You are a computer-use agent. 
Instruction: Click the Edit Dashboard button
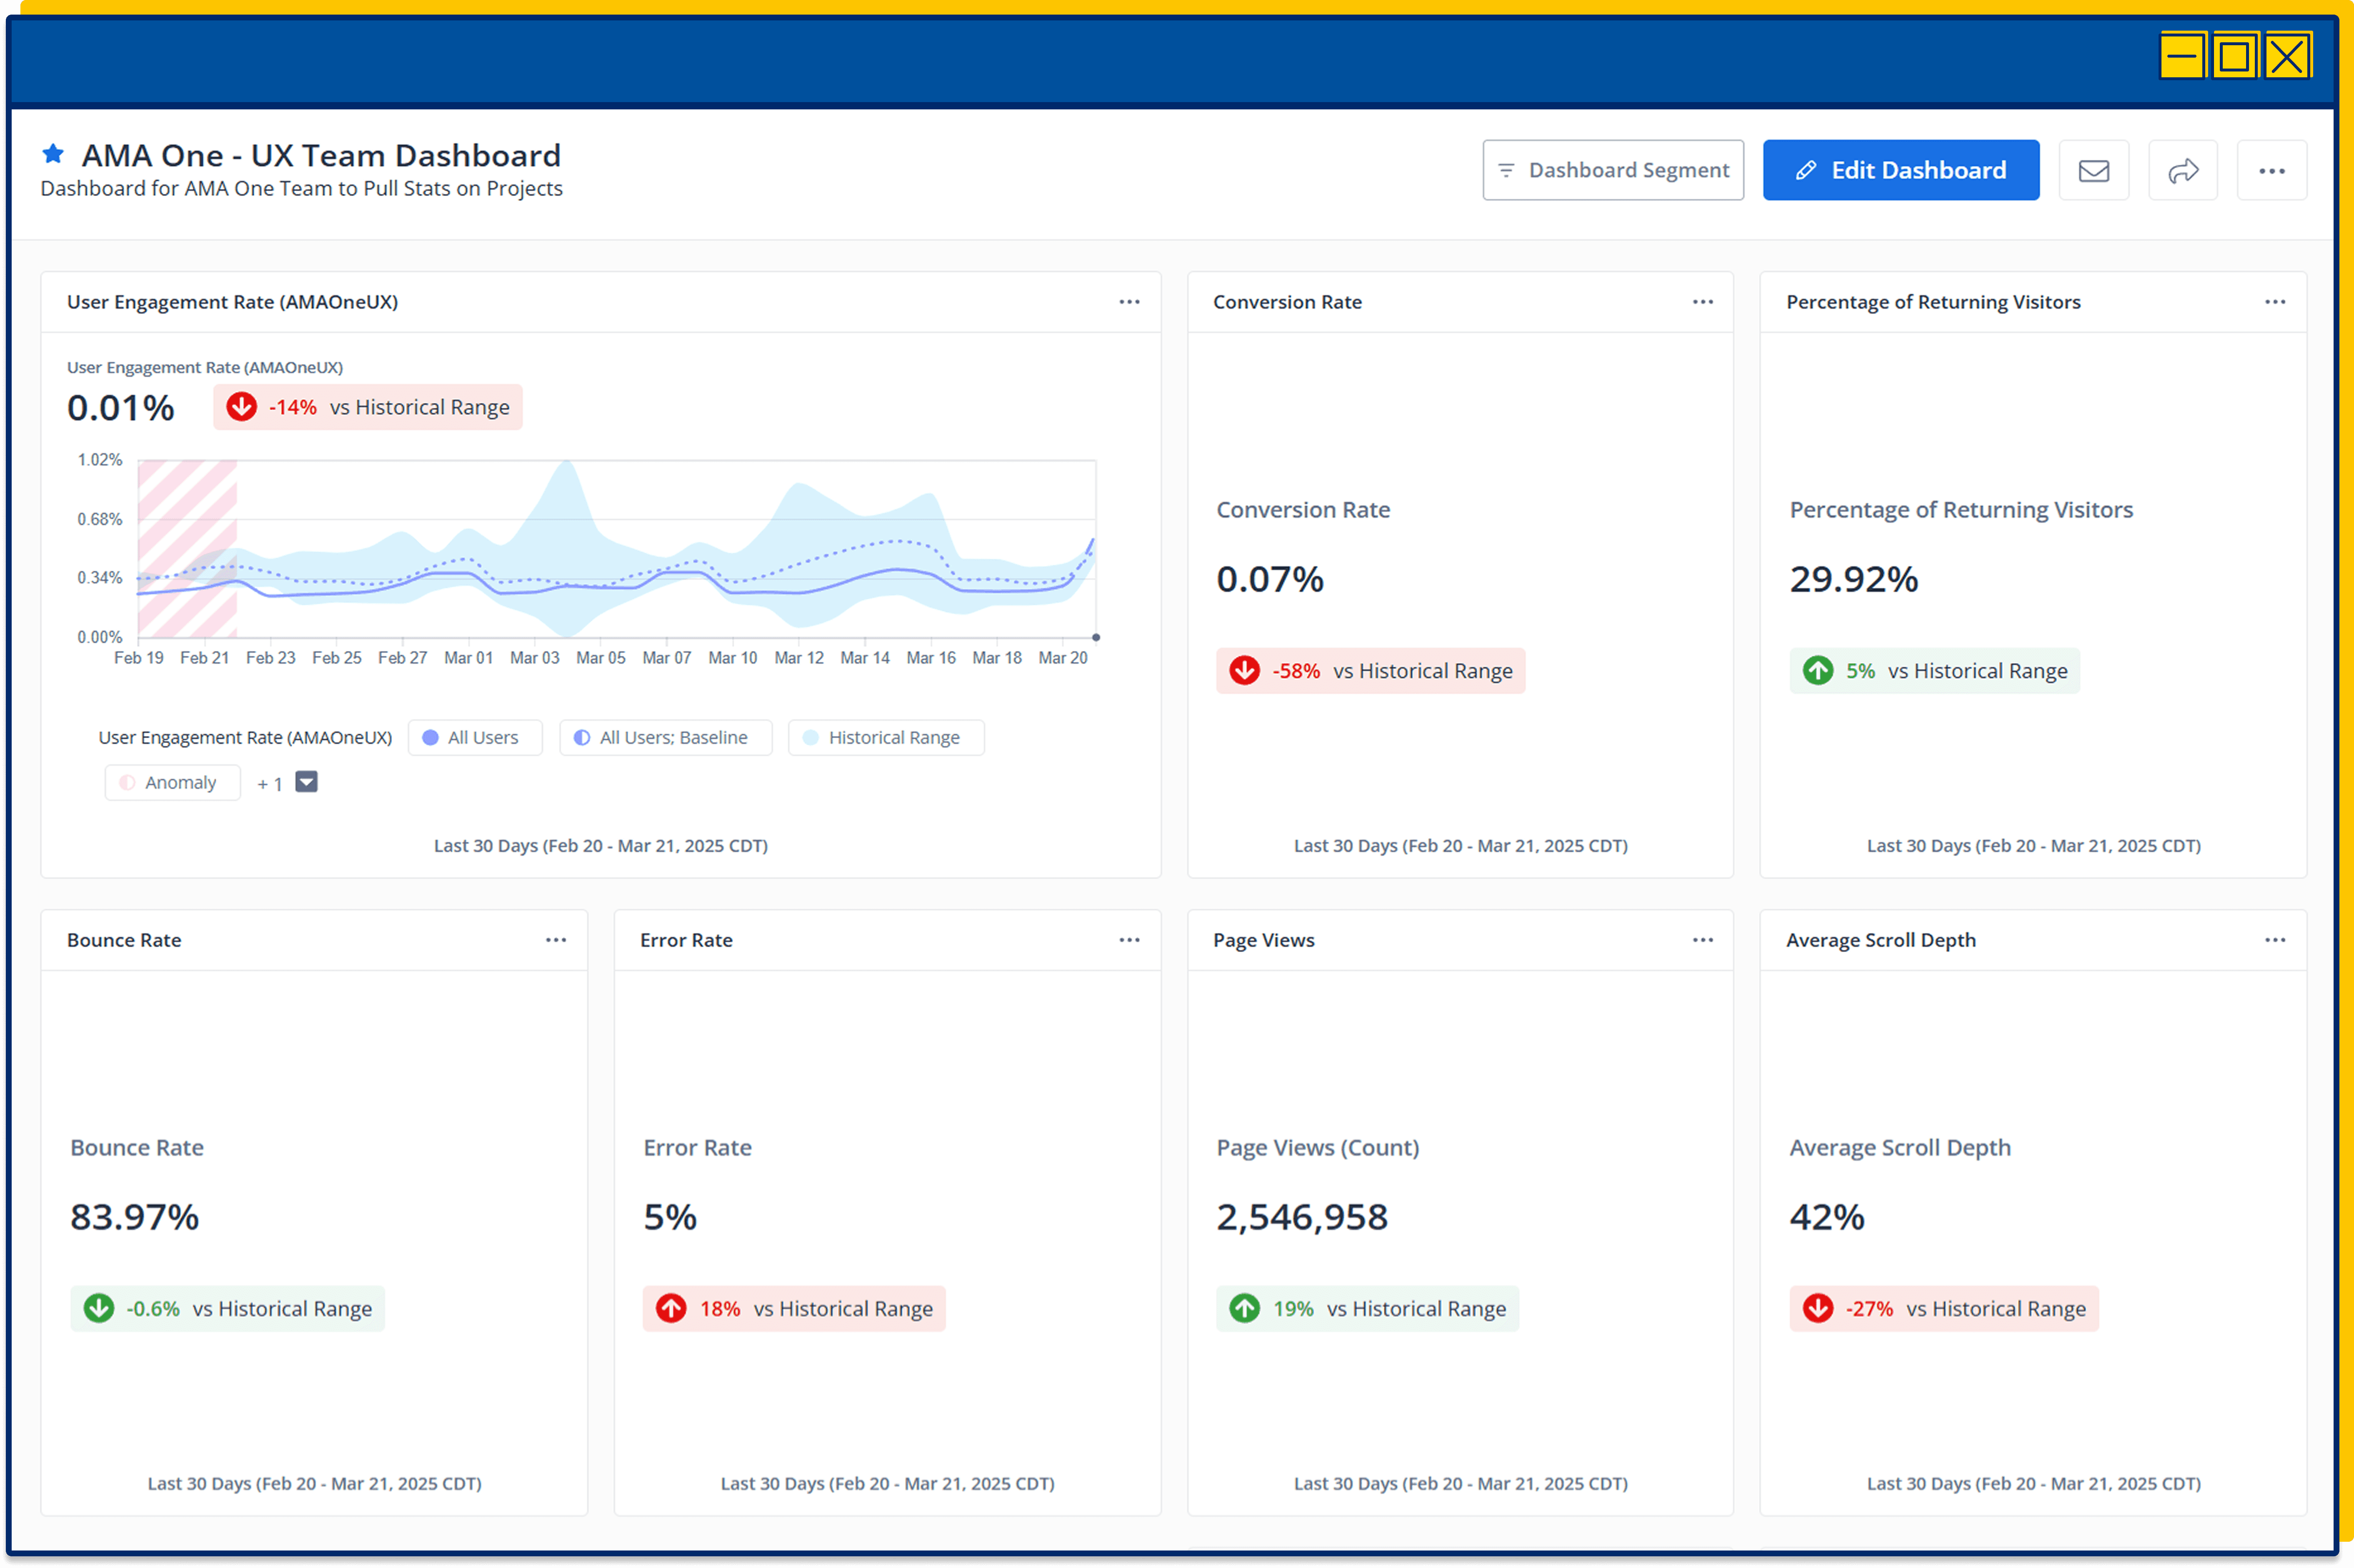pyautogui.click(x=1900, y=171)
